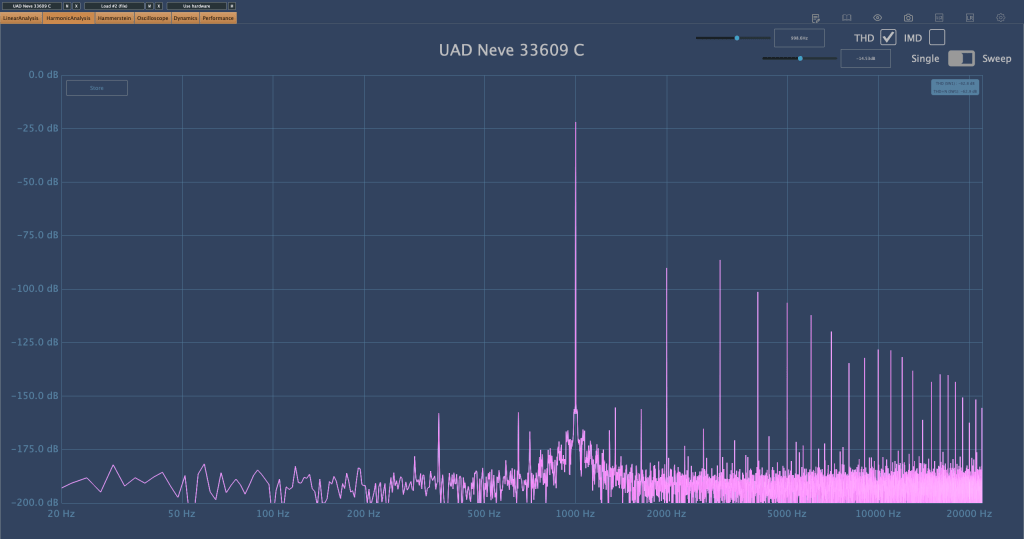Click the open book manual icon

tap(846, 18)
